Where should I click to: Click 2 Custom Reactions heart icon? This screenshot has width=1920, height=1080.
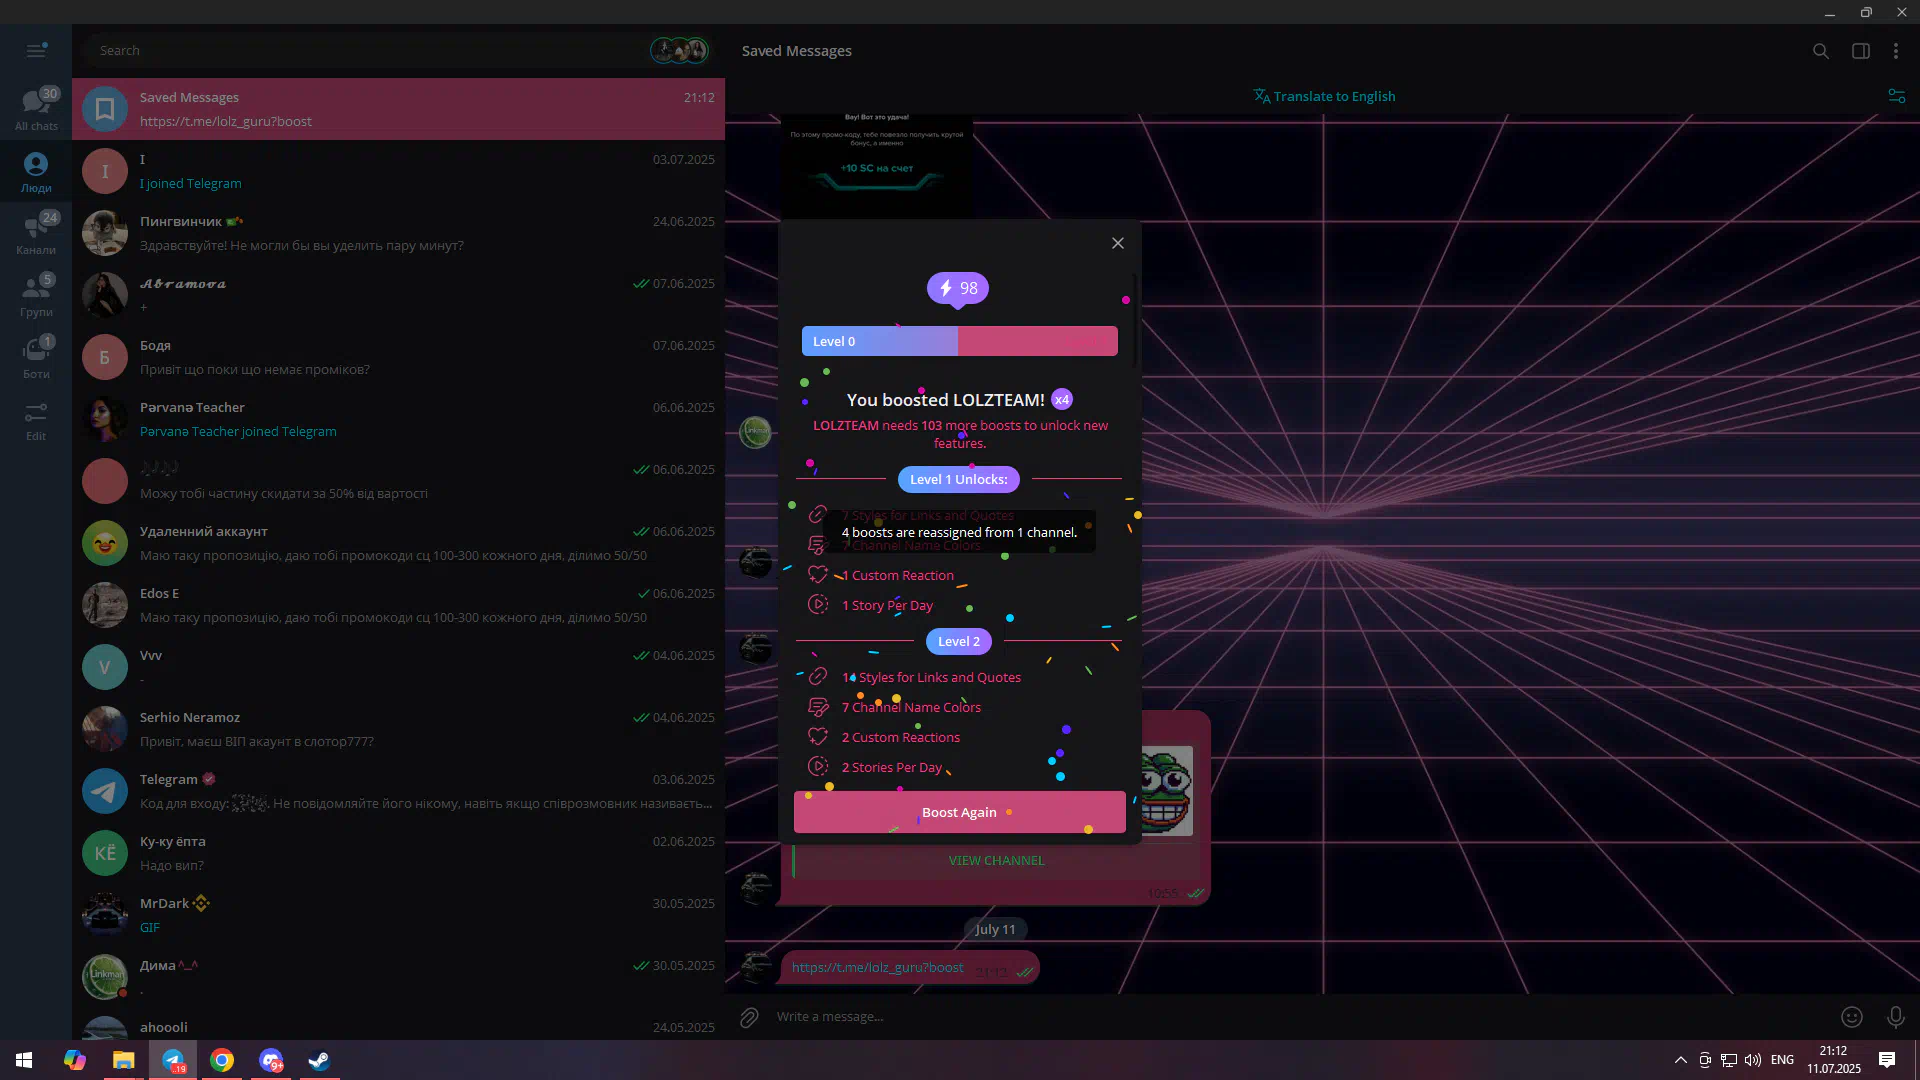818,737
